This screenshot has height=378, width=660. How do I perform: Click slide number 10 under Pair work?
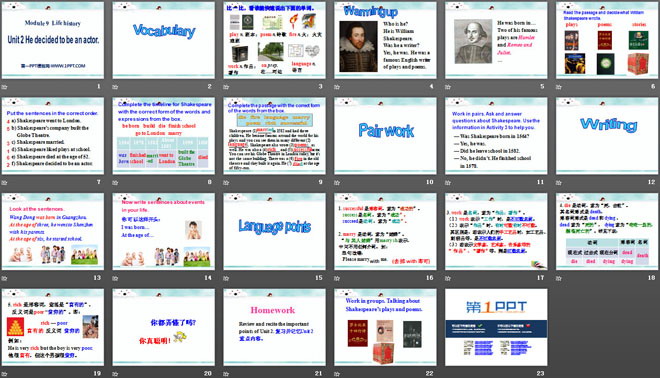tap(429, 182)
